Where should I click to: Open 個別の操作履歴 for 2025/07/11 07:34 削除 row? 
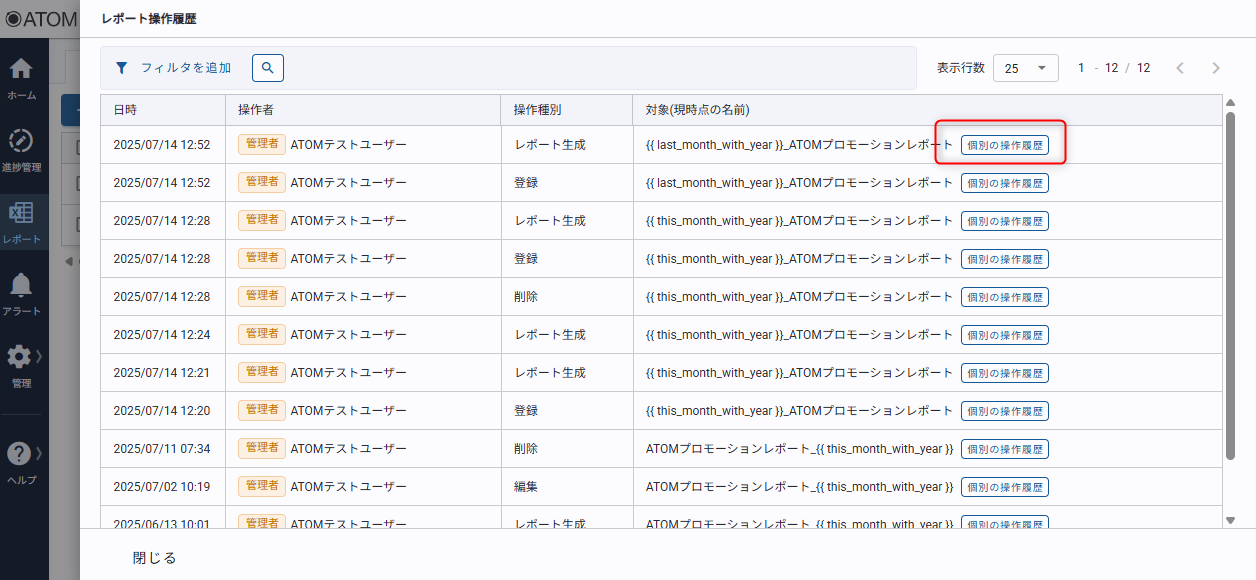click(1005, 449)
